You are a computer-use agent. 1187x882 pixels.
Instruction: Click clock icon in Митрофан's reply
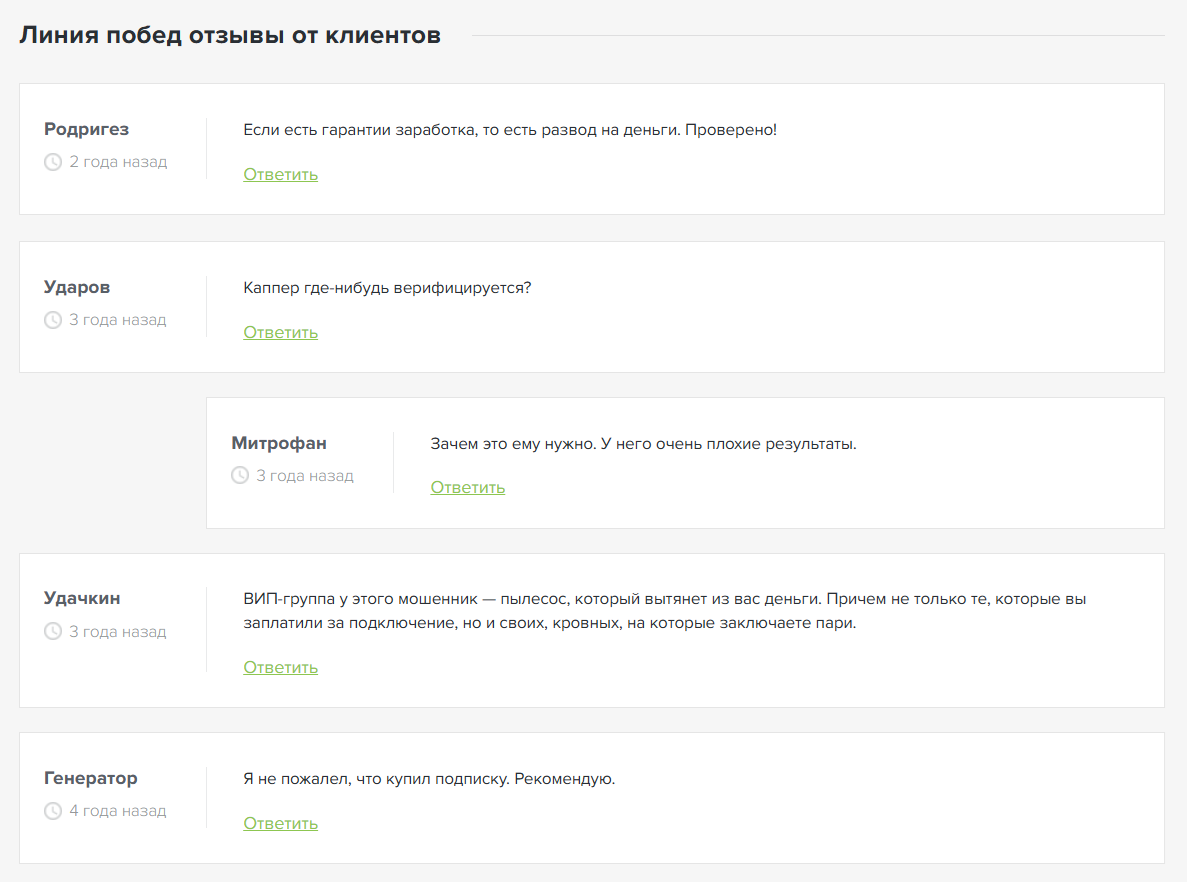click(x=240, y=476)
